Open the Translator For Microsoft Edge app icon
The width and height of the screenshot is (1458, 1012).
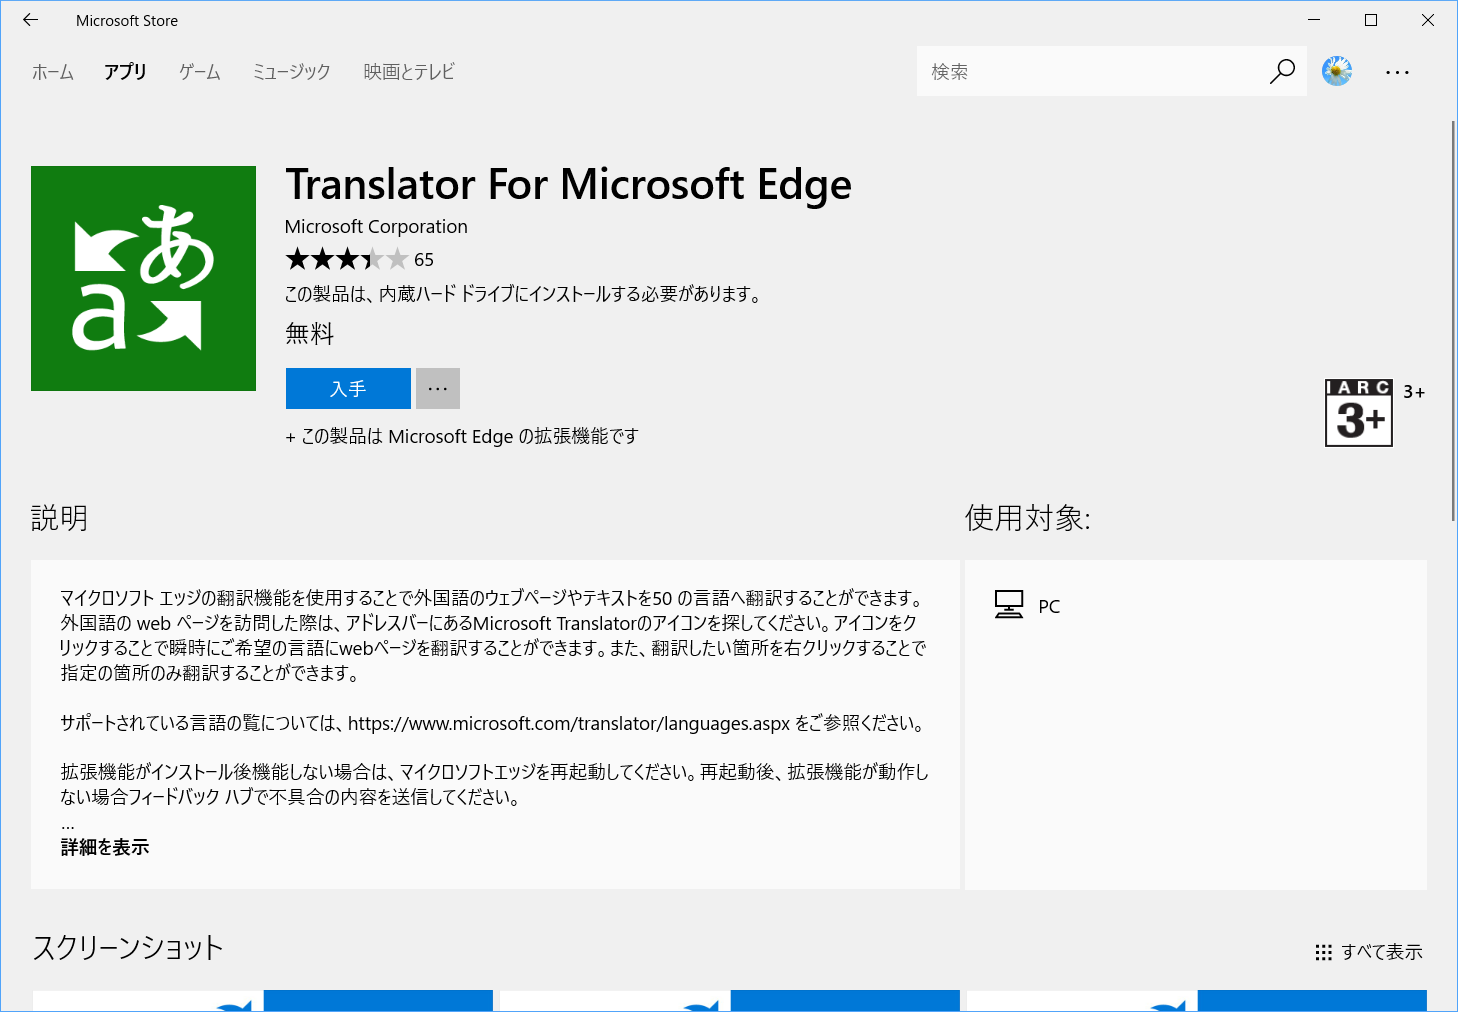tap(143, 278)
